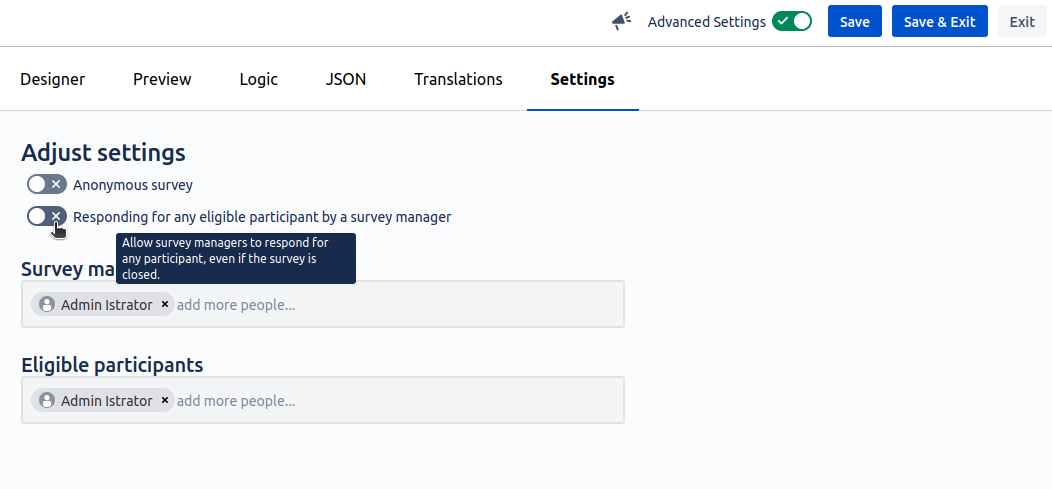Go to the Logic tab
The image size is (1052, 489).
258,79
